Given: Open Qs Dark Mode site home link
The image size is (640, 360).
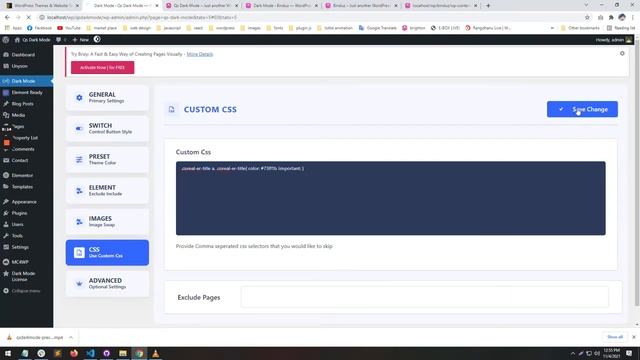Looking at the screenshot, I should 32,40.
